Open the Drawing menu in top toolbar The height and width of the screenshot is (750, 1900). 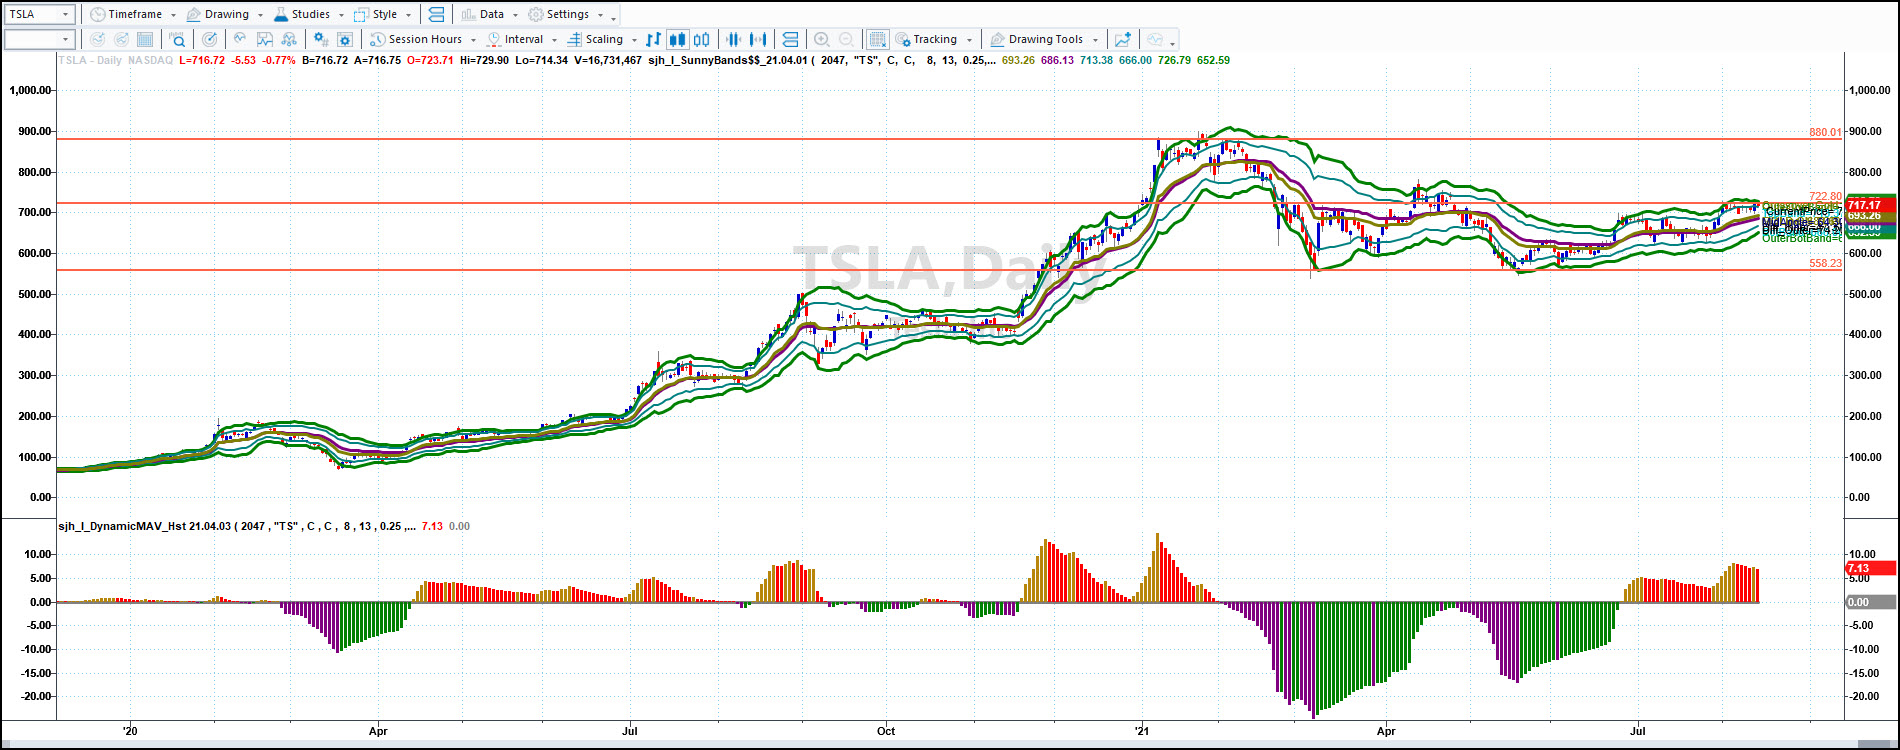(226, 14)
